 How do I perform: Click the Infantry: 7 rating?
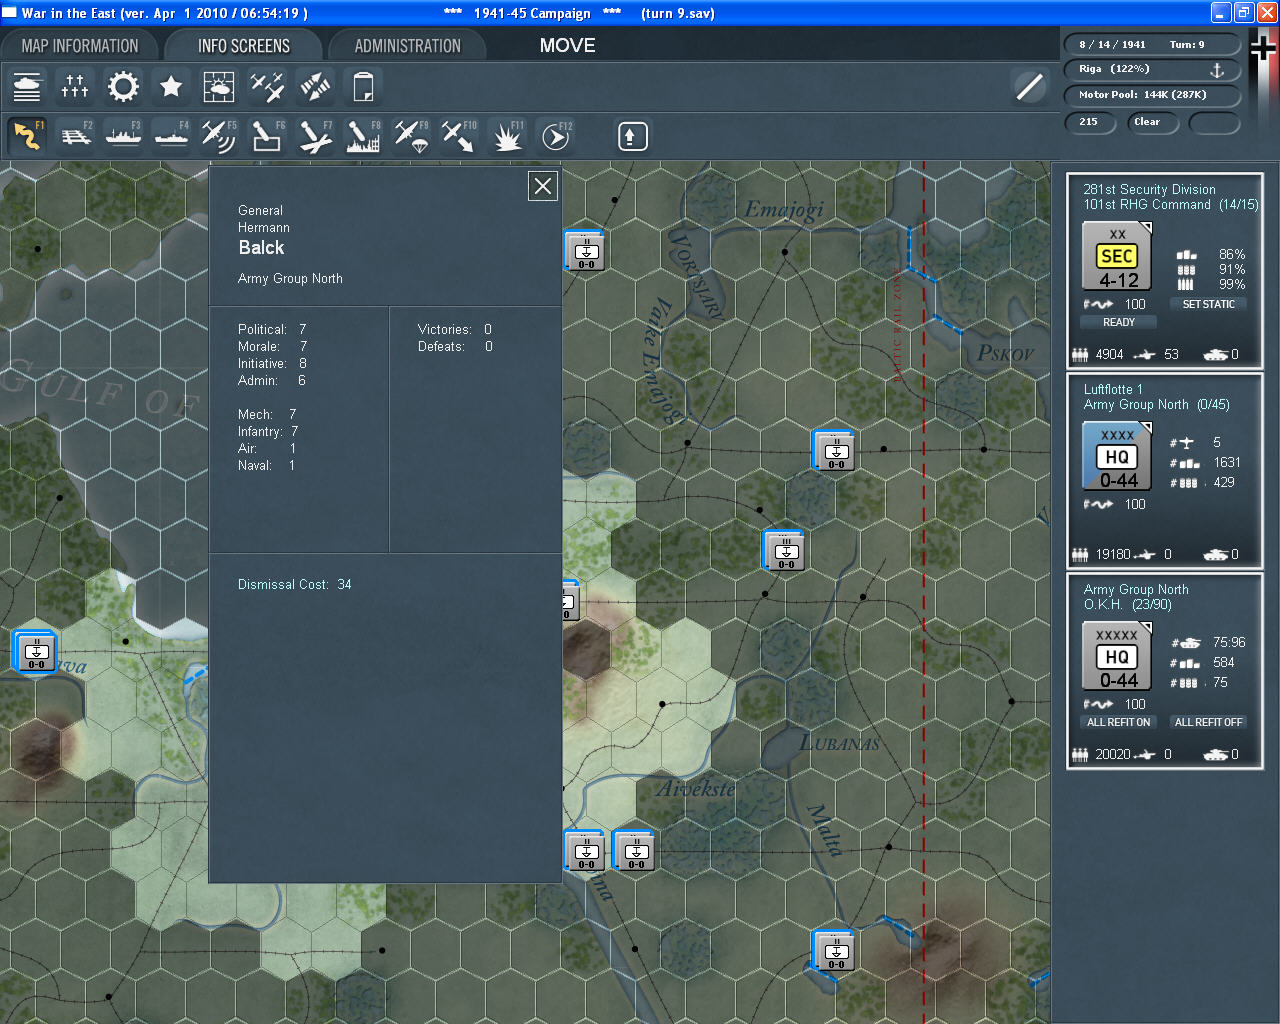[268, 431]
